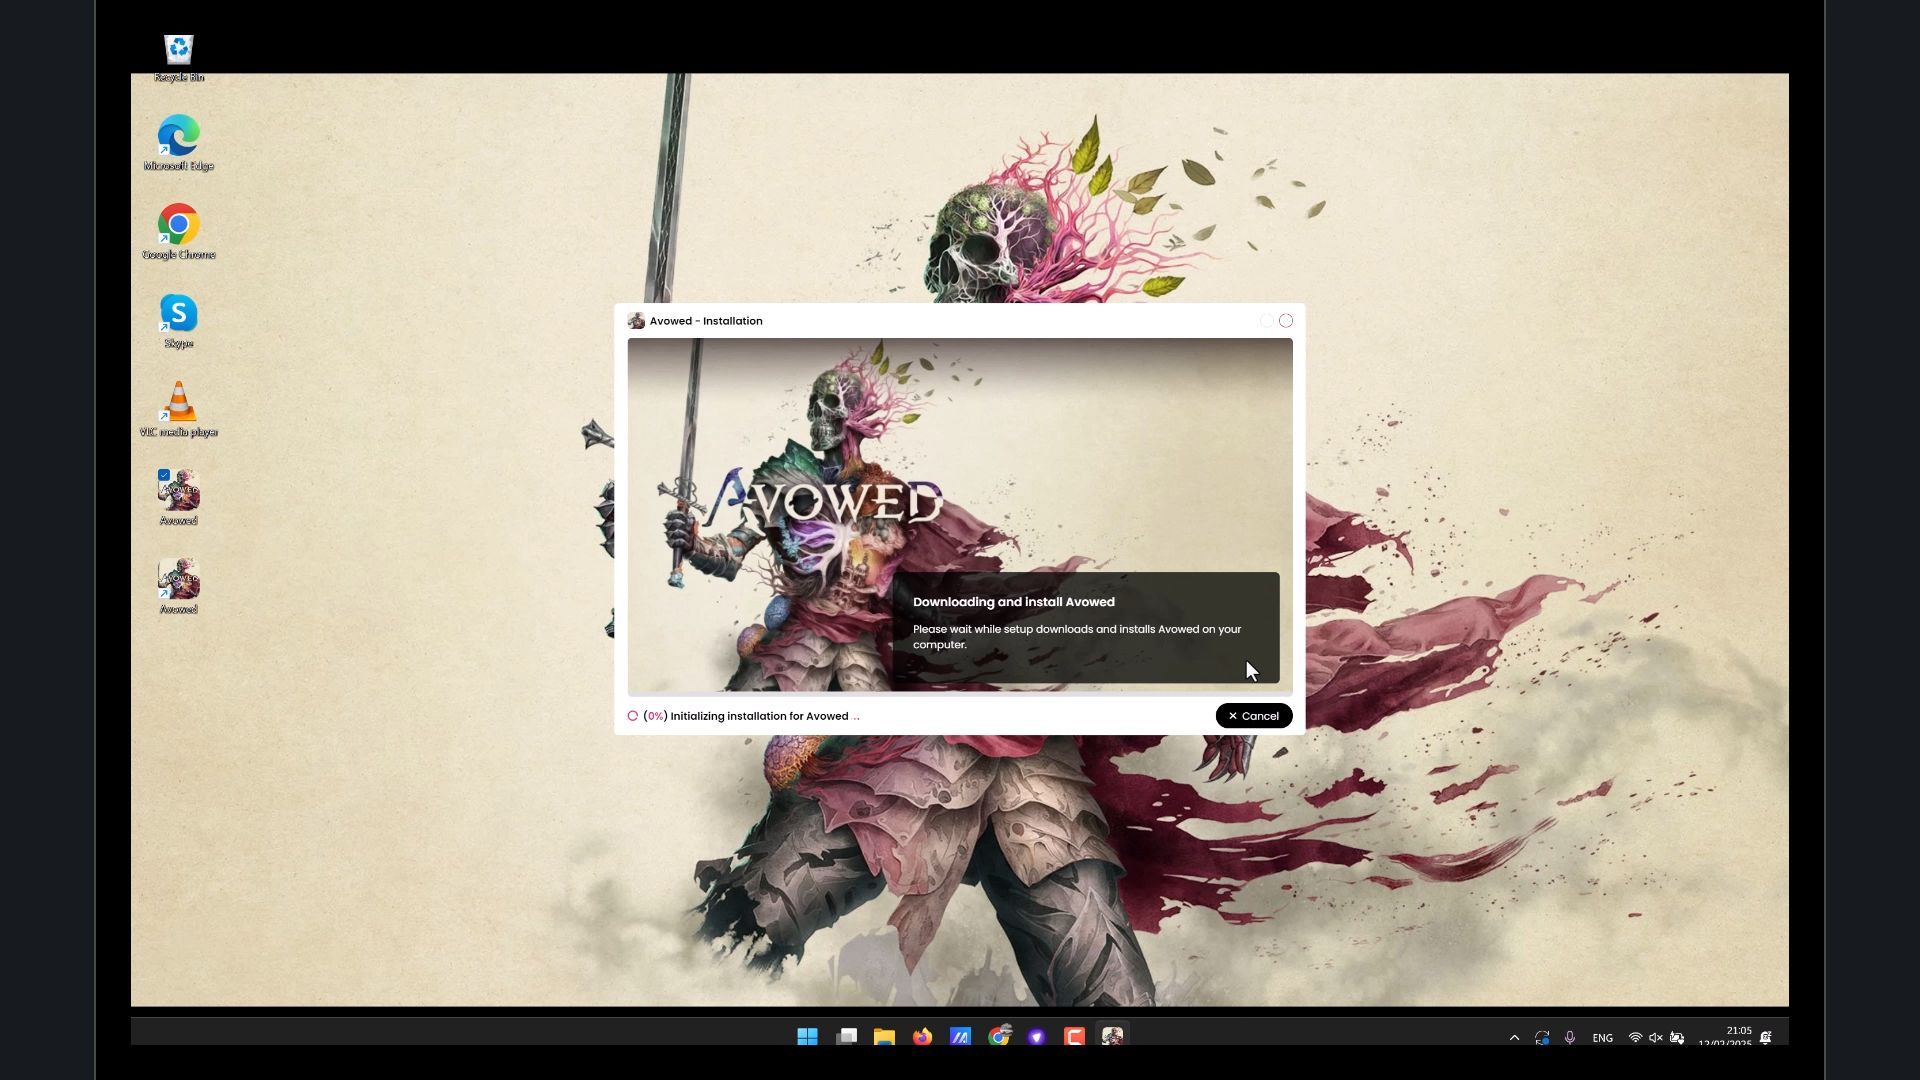This screenshot has height=1080, width=1920.
Task: Click the installation progress spinner
Action: (x=633, y=716)
